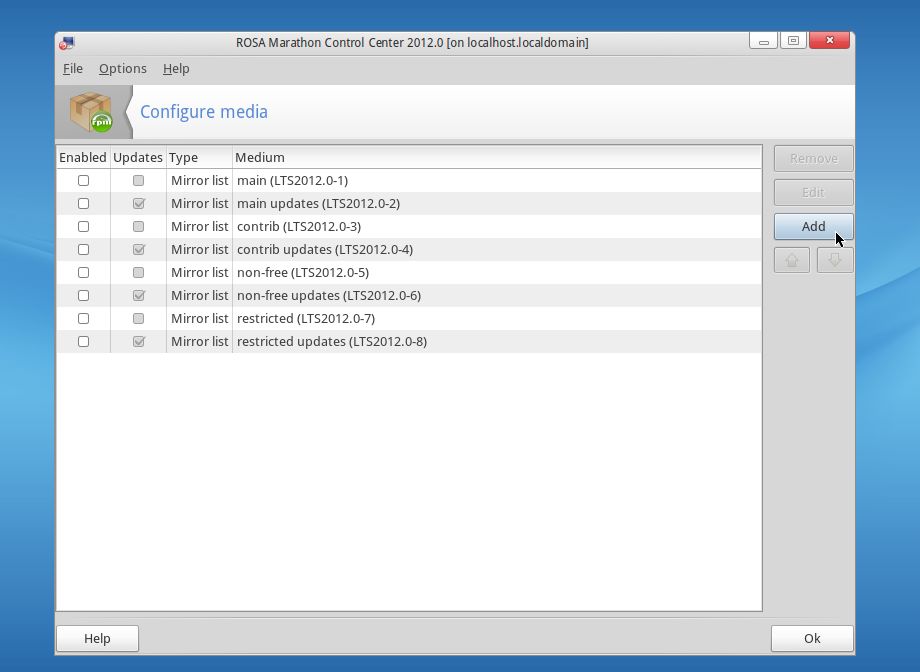Viewport: 920px width, 672px height.
Task: Click Mirror list type of restricted updates row
Action: tap(199, 342)
